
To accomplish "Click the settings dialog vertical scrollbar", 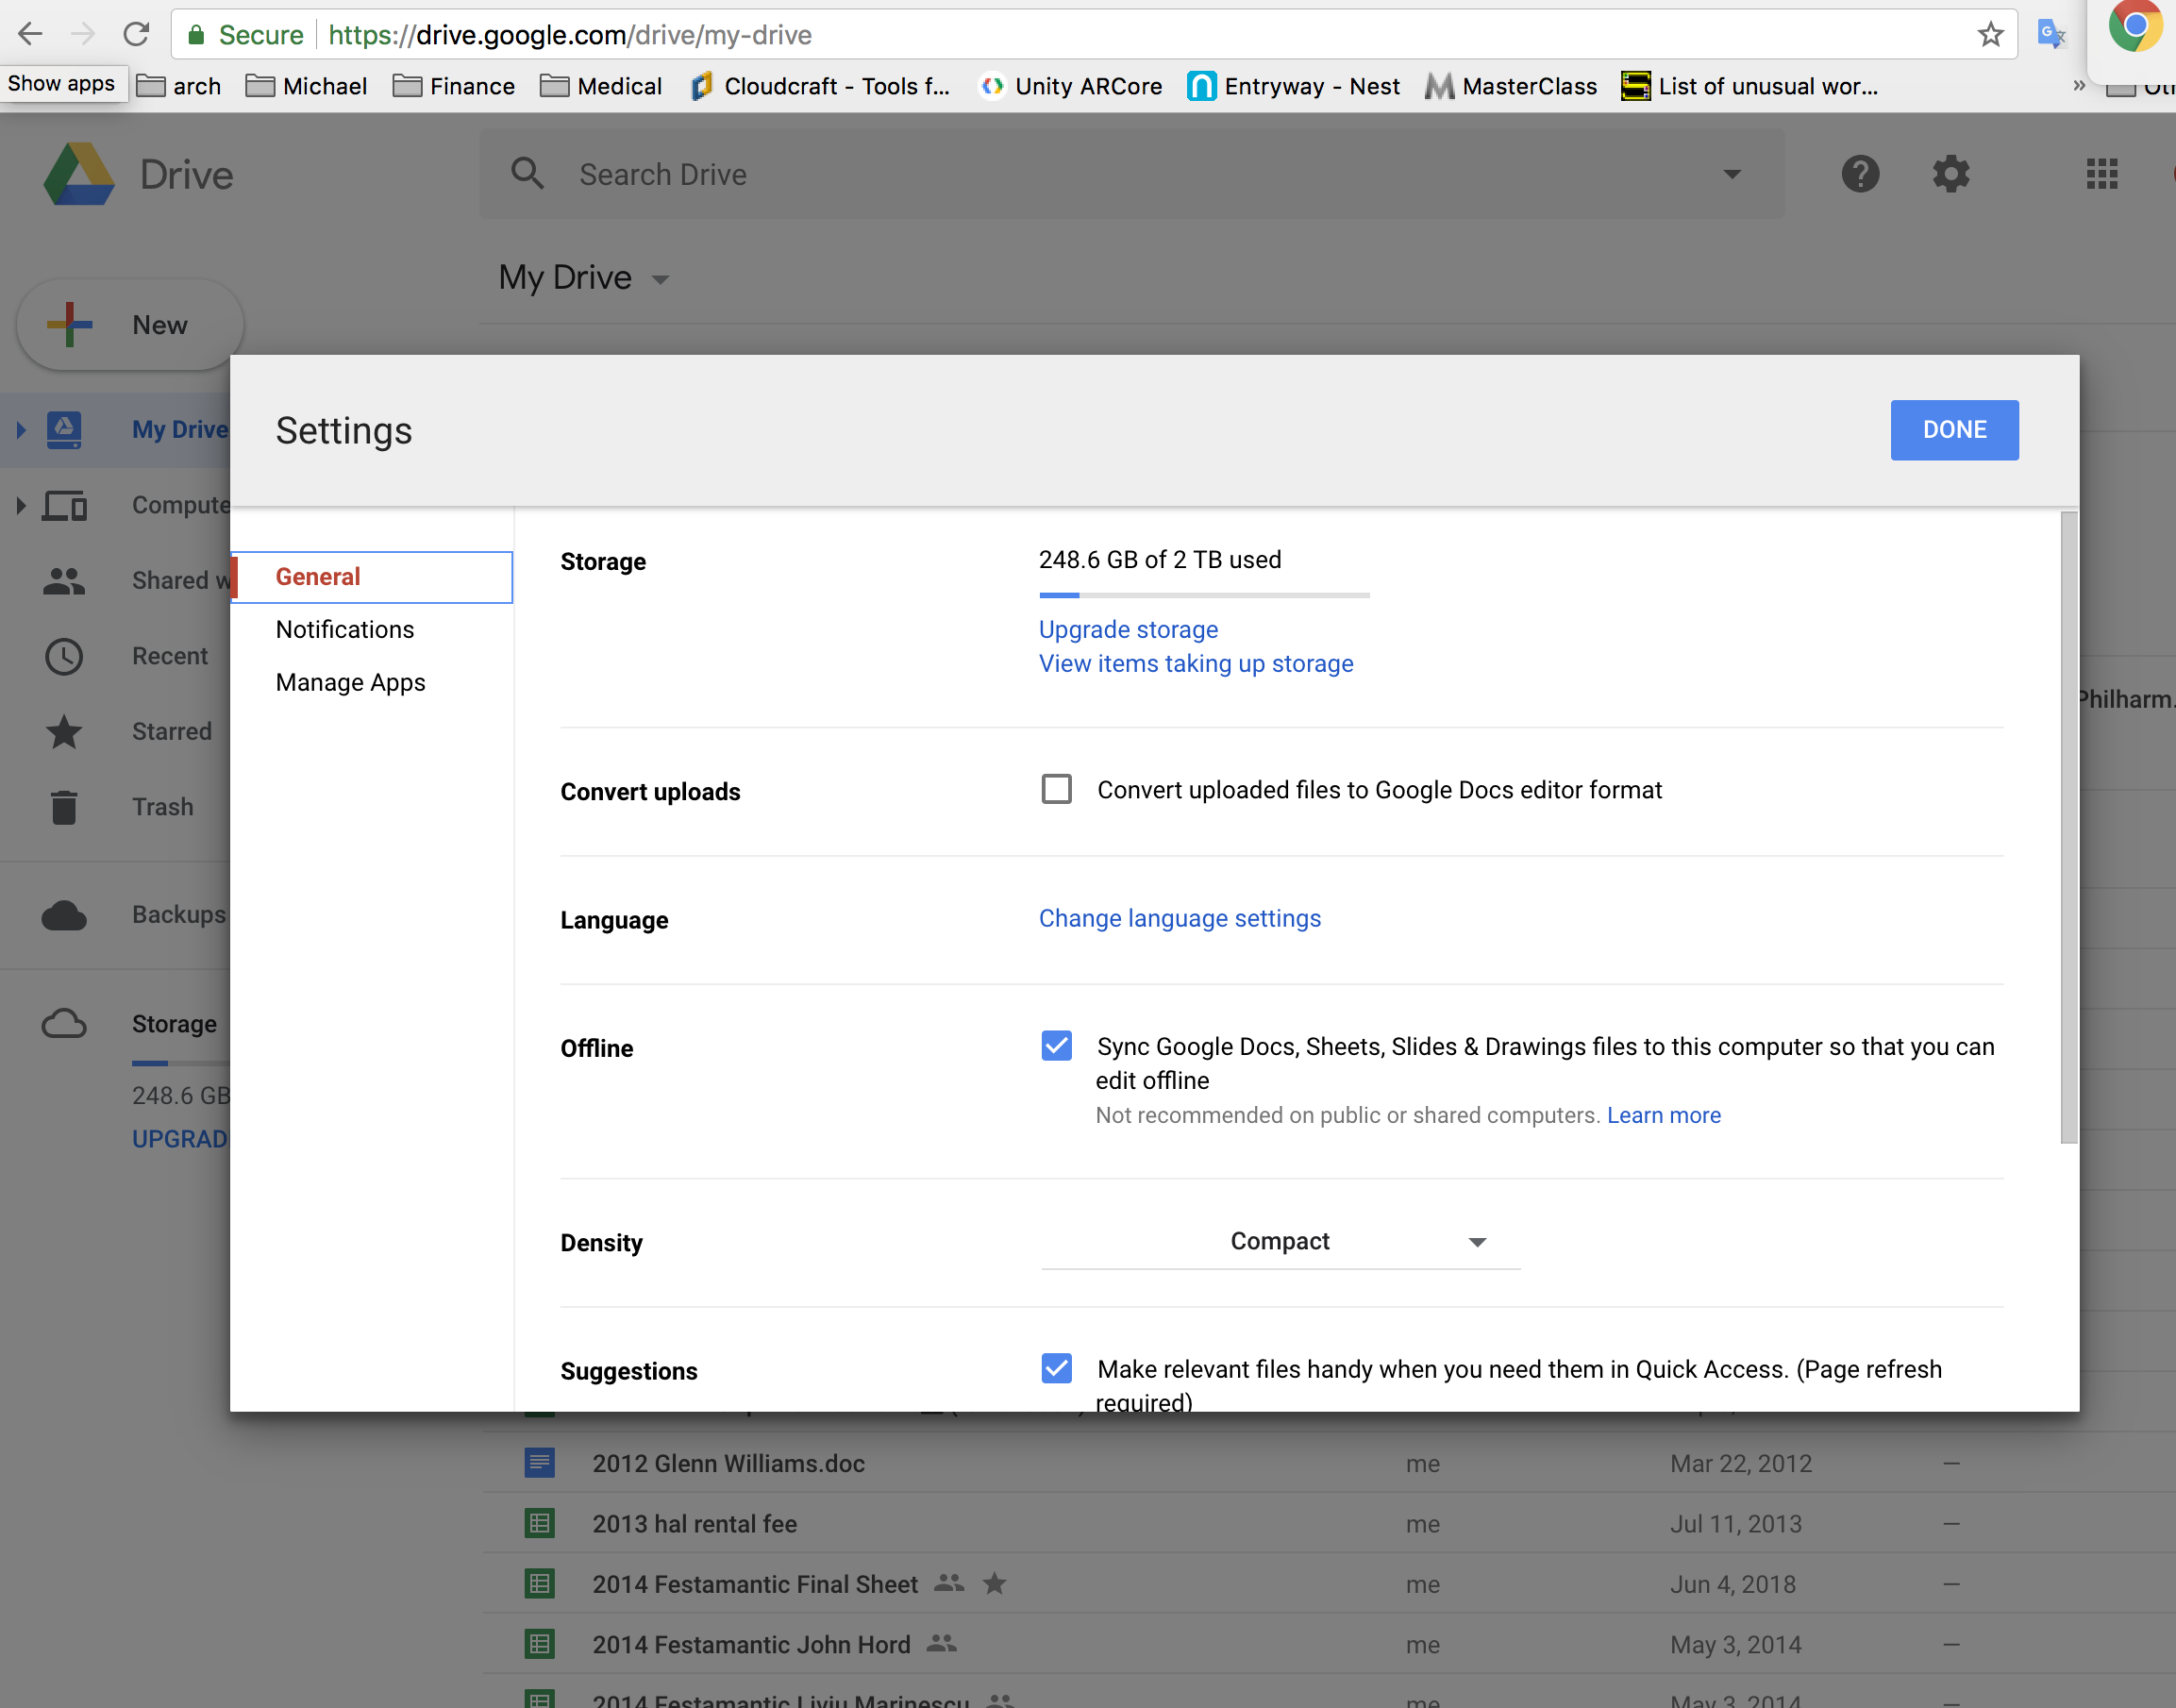I will tap(2068, 828).
